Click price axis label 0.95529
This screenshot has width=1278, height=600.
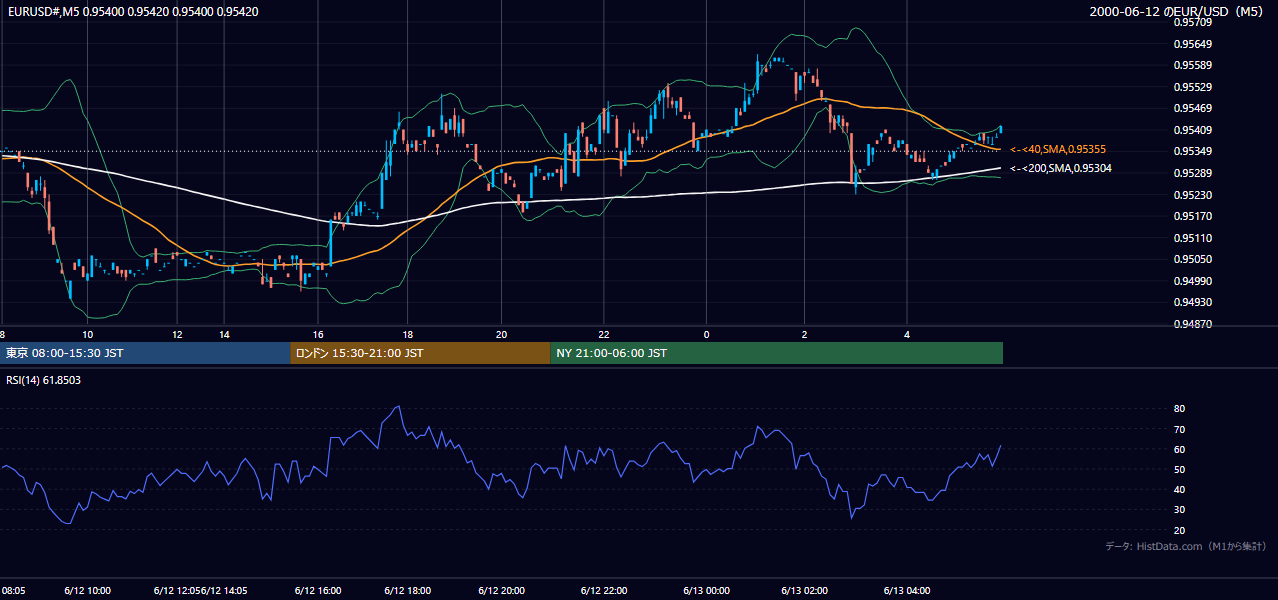(1193, 87)
